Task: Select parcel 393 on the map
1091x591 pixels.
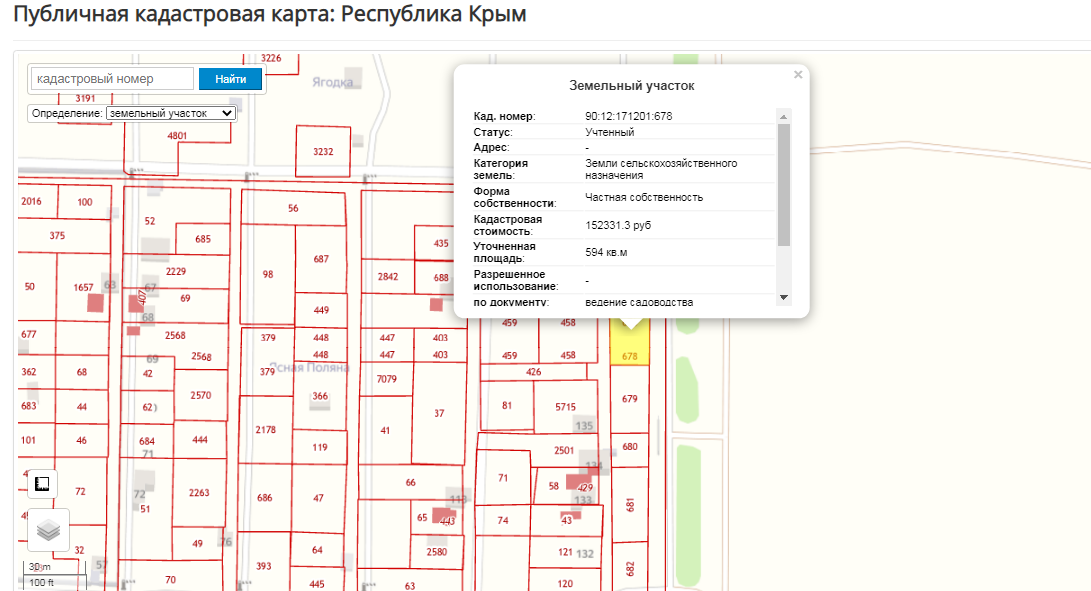Action: 264,565
